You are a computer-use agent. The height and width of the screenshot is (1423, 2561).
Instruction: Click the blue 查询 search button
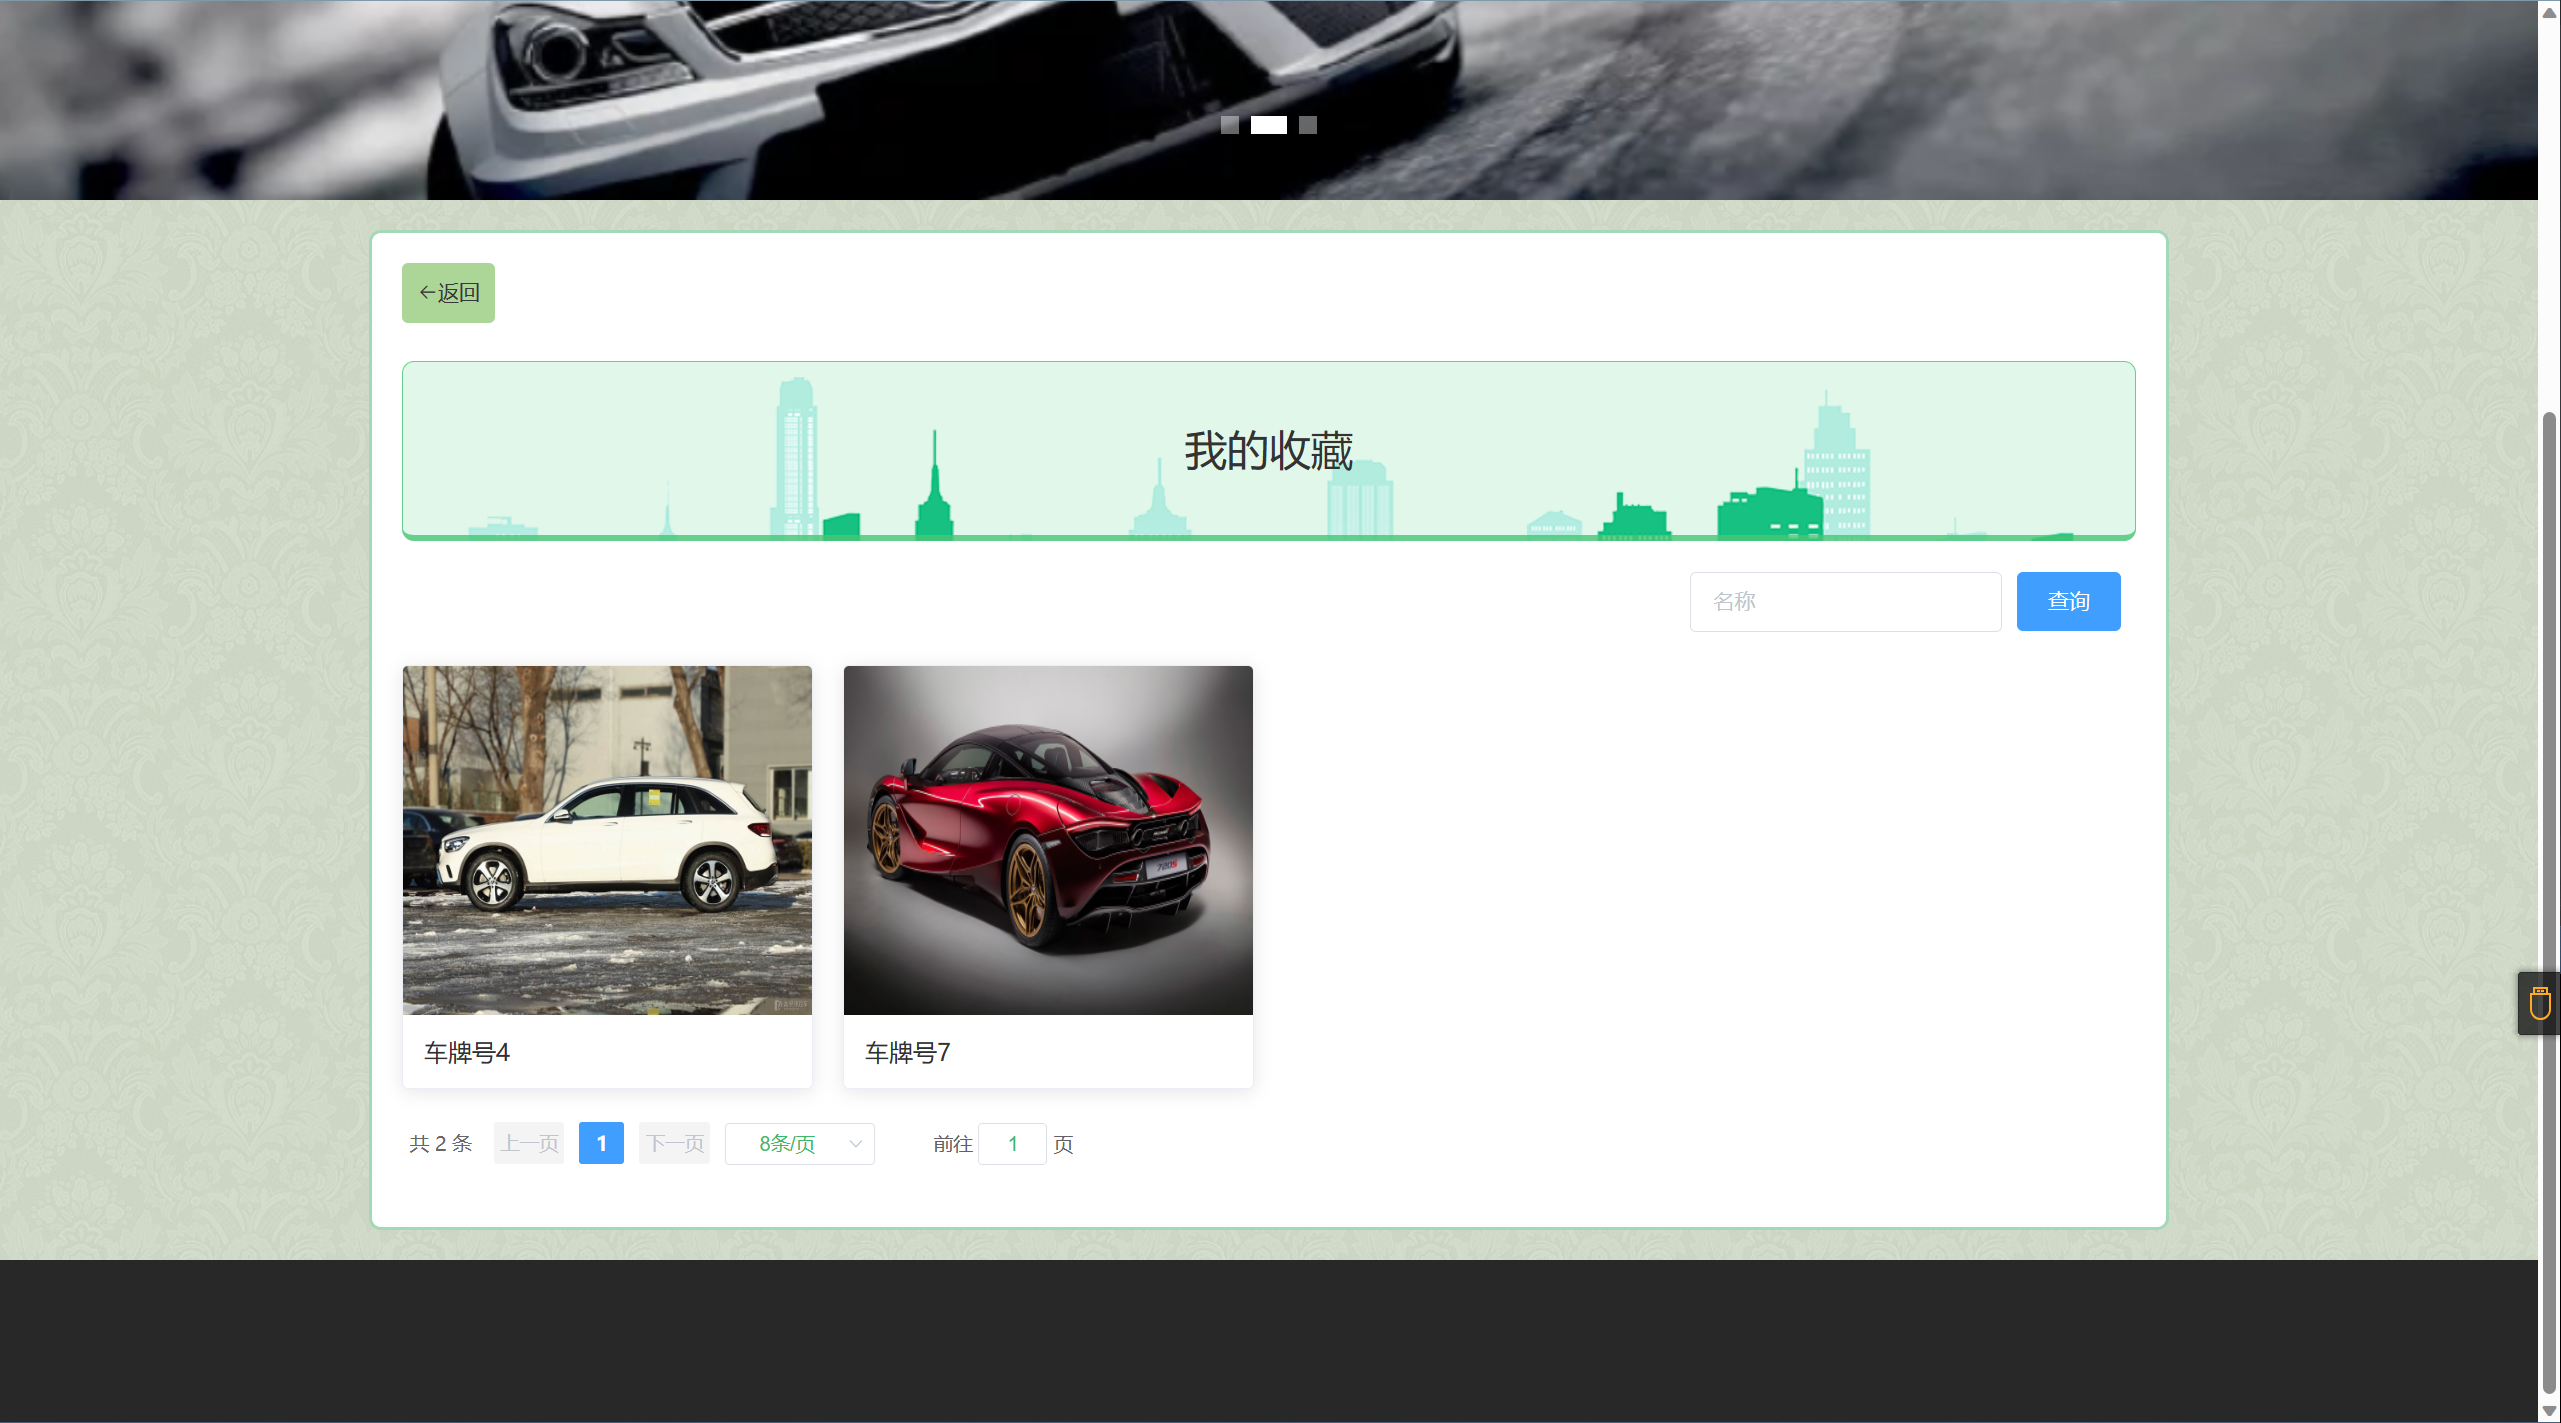coord(2068,601)
